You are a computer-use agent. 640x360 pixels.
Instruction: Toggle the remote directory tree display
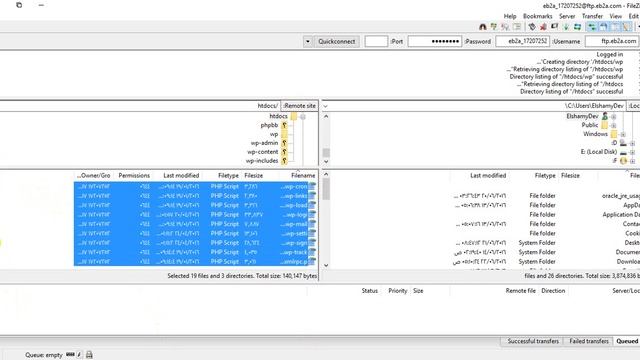[603, 27]
